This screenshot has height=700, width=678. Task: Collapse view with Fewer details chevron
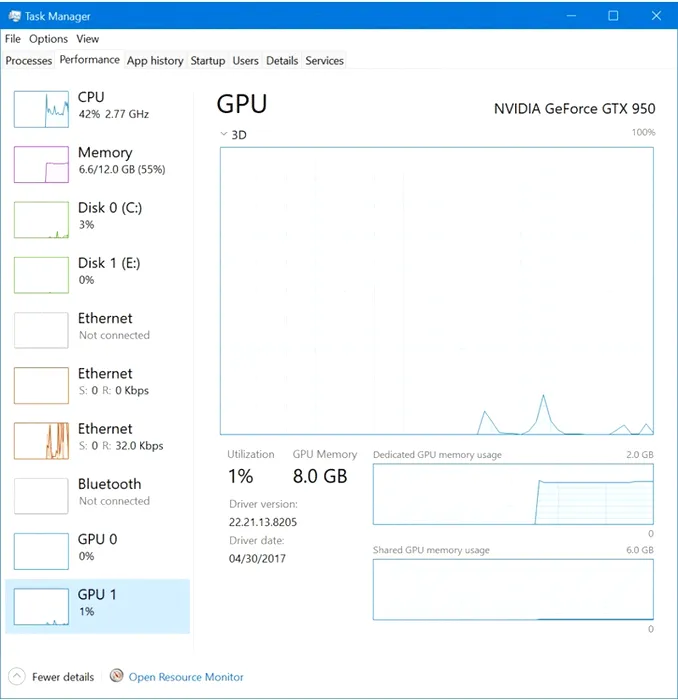coord(17,677)
